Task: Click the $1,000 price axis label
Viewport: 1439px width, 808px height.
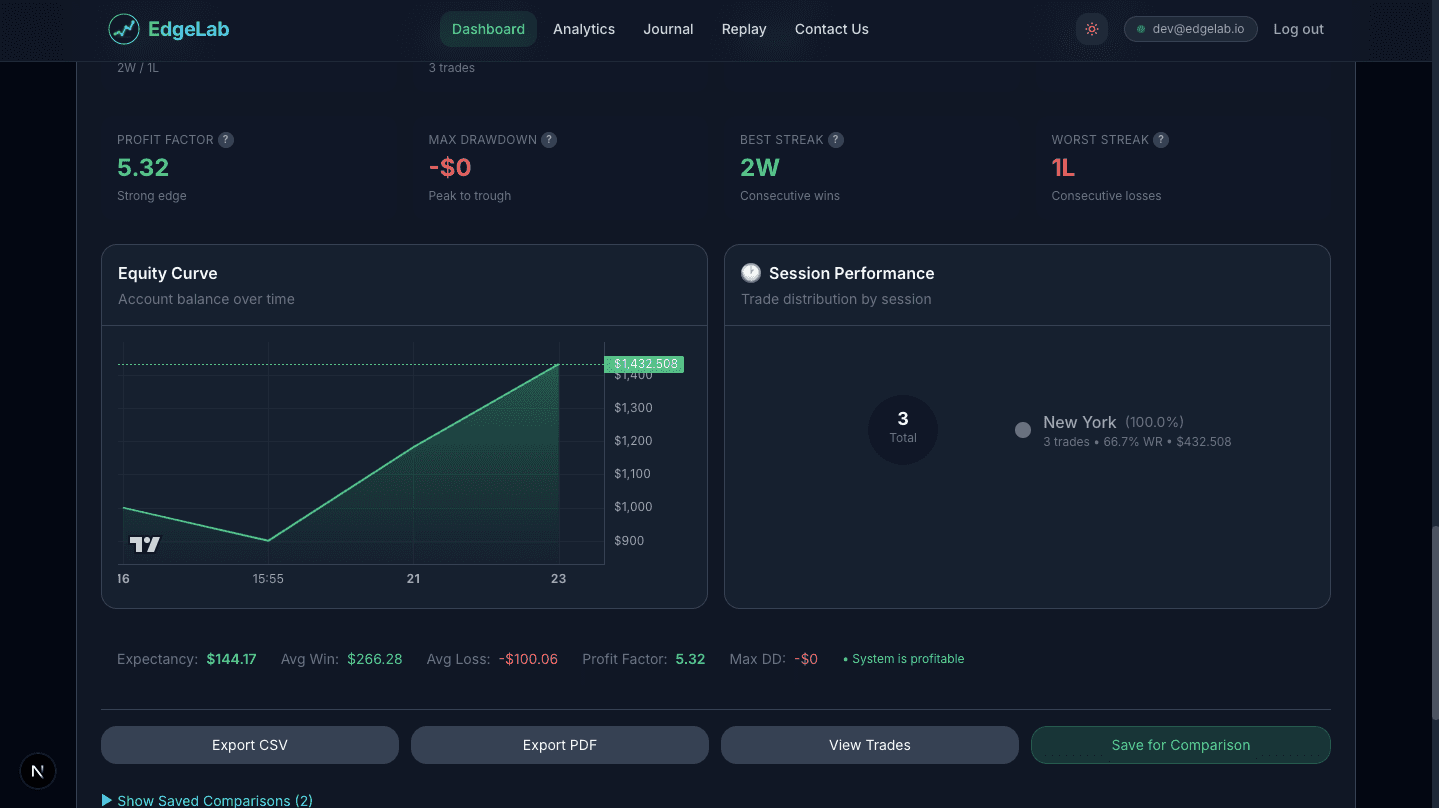Action: click(x=634, y=507)
